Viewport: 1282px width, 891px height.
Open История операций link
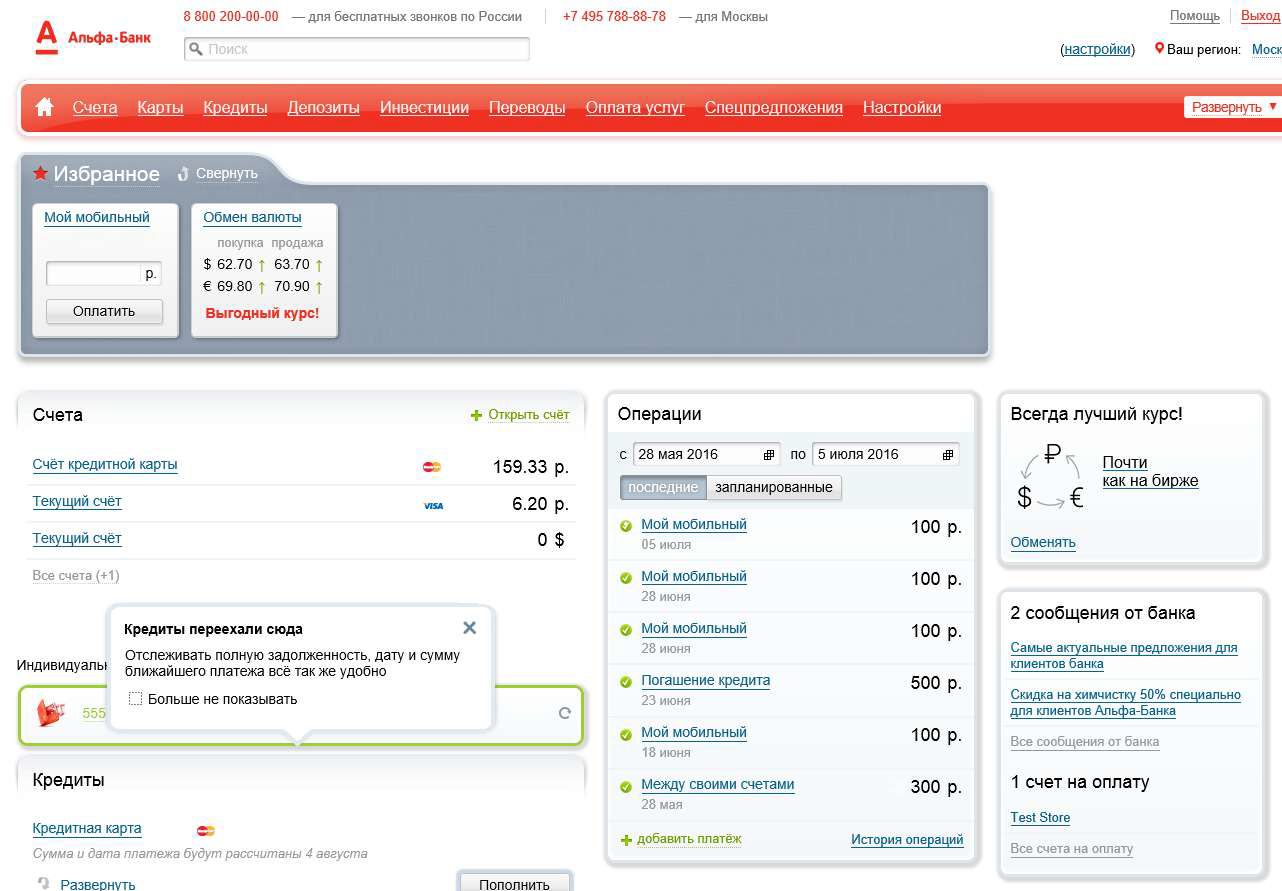(x=907, y=840)
